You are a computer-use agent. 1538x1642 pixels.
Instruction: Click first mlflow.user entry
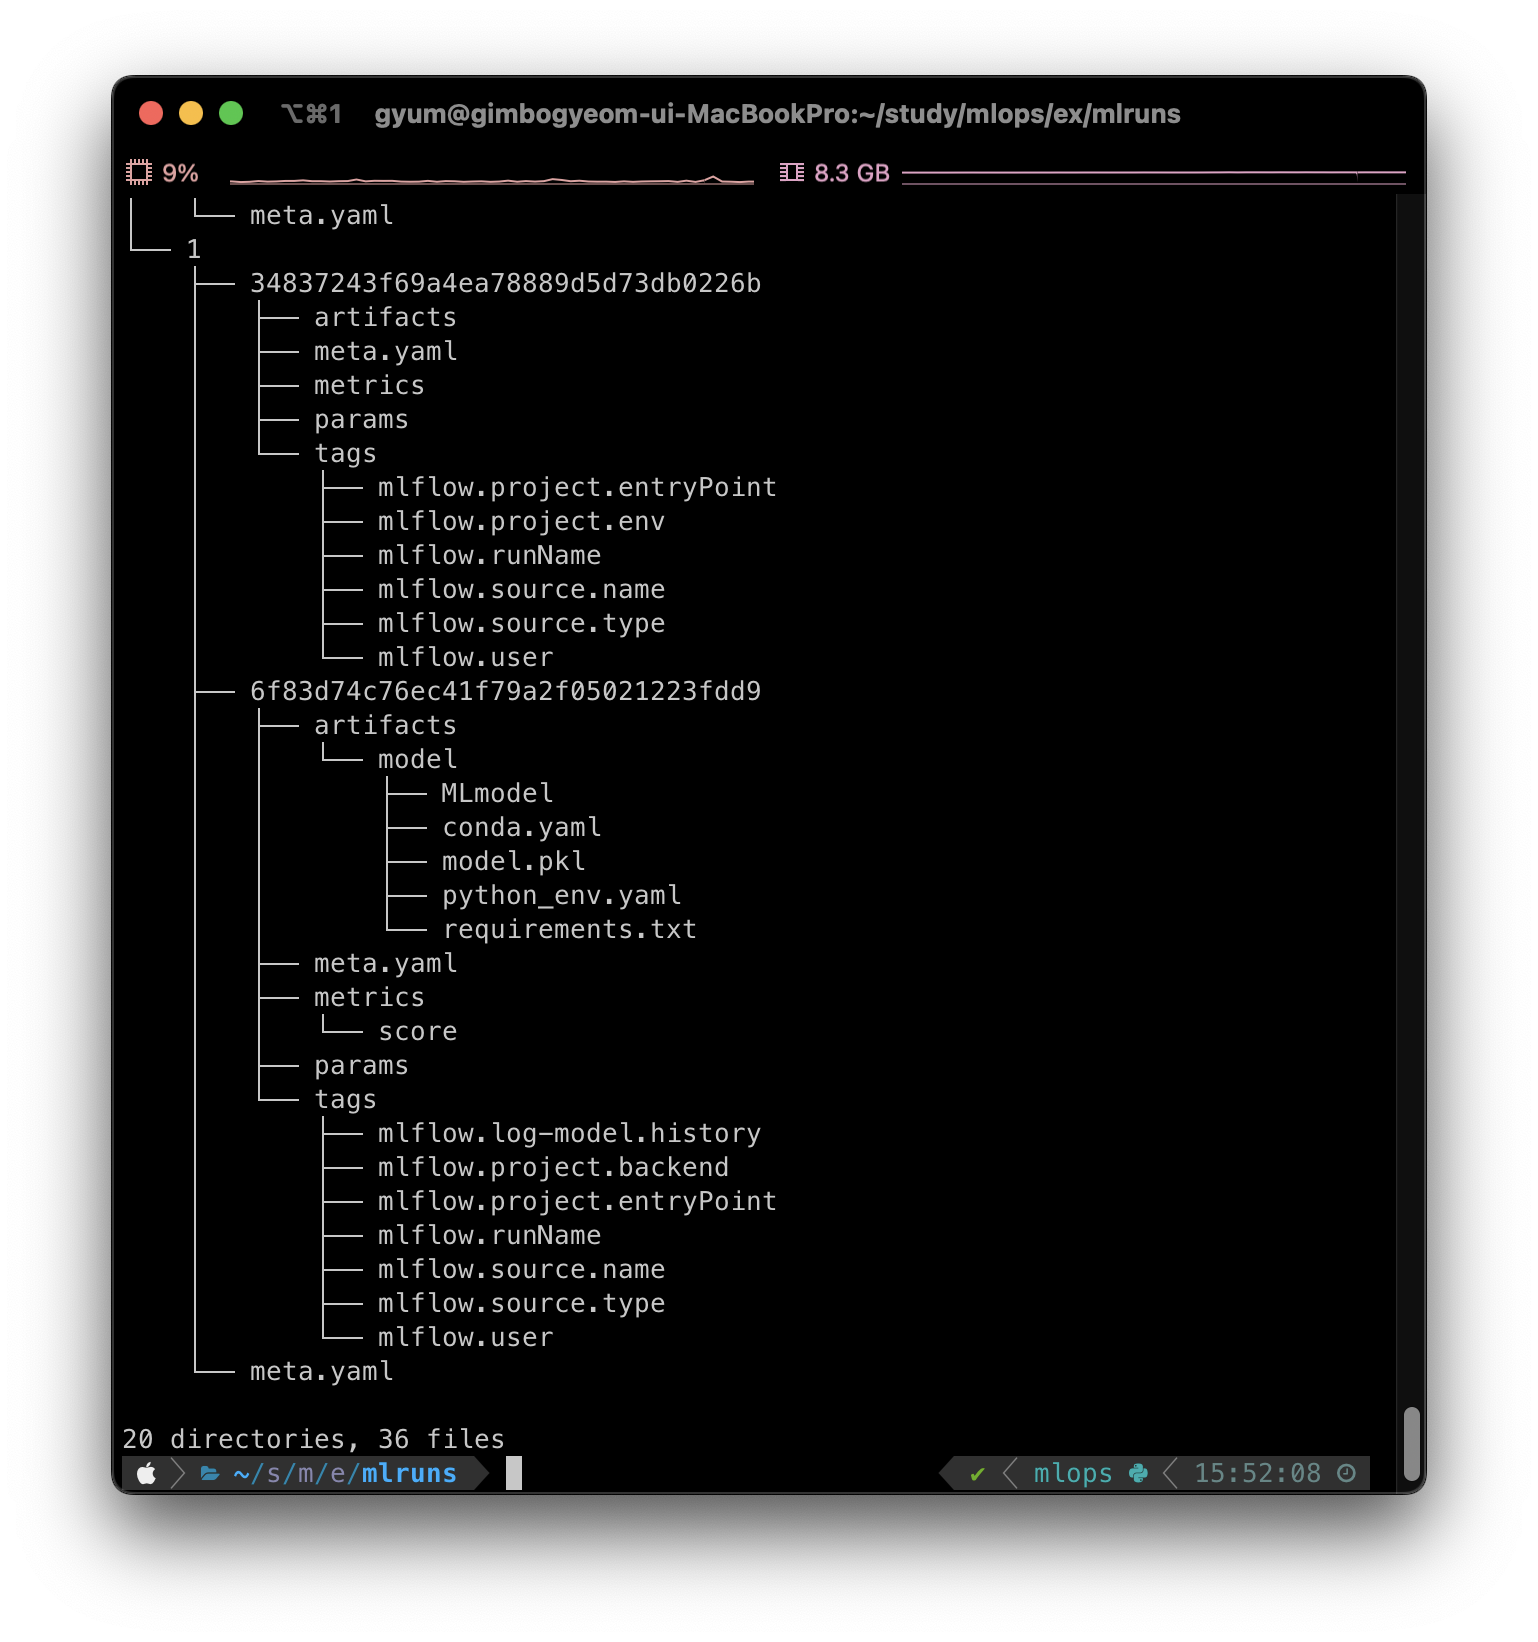[466, 657]
